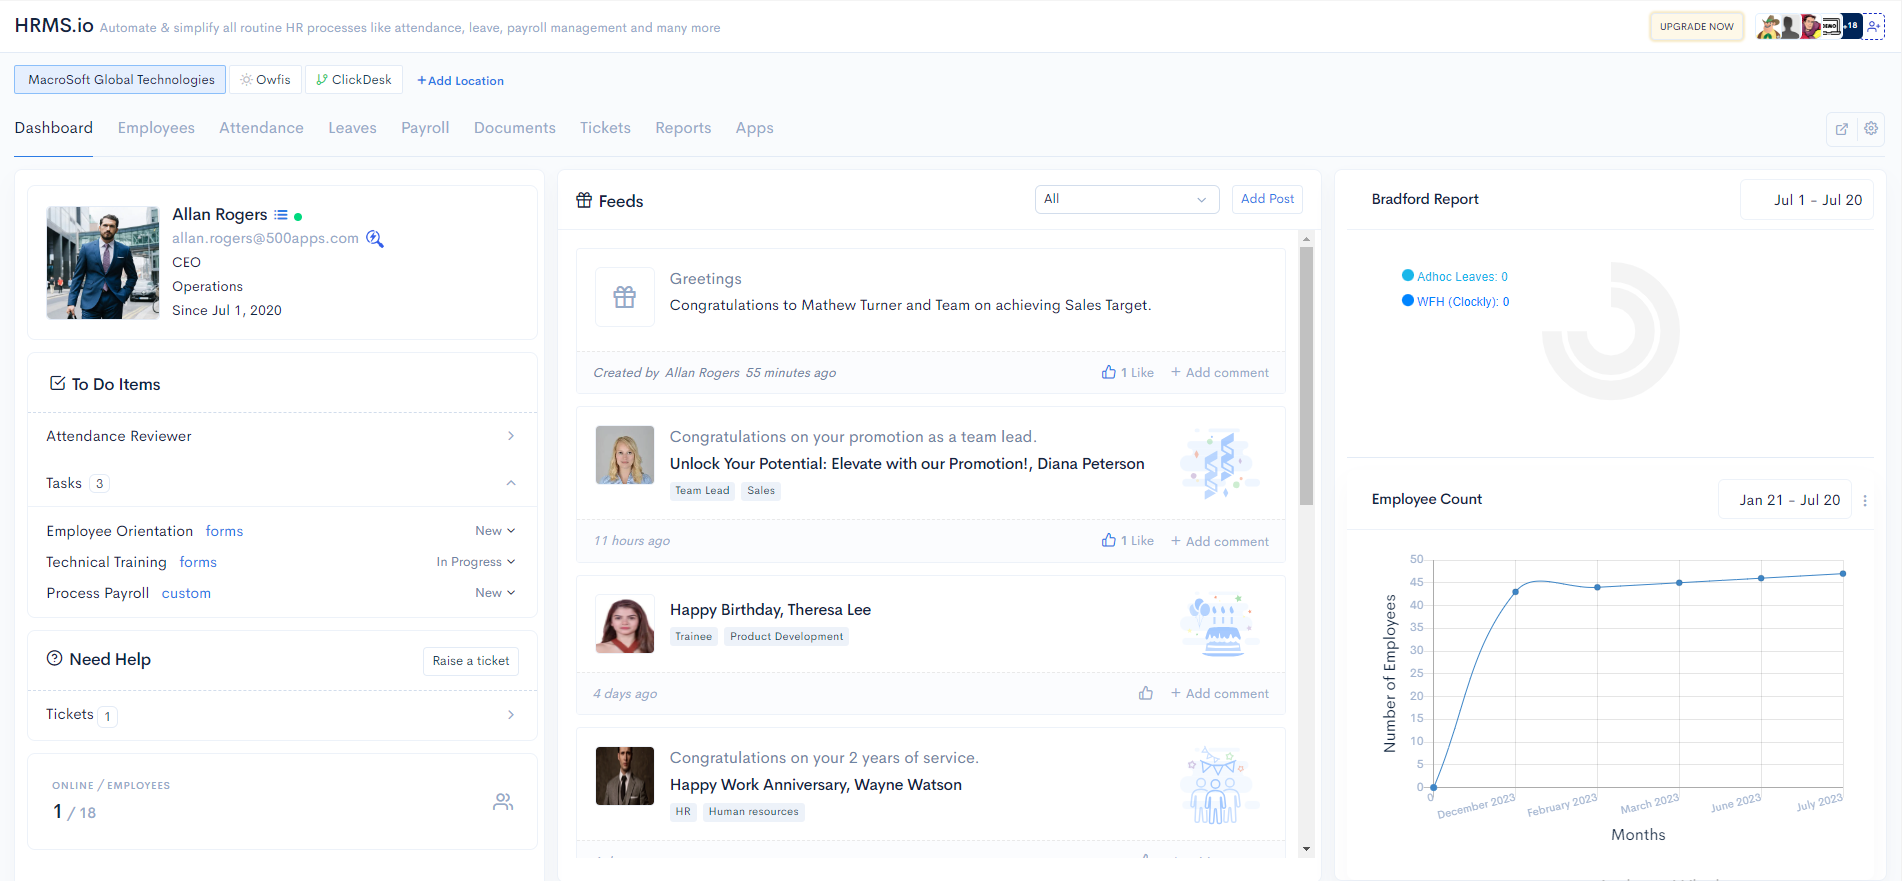Expand the Attendance Reviewer item

[x=511, y=436]
